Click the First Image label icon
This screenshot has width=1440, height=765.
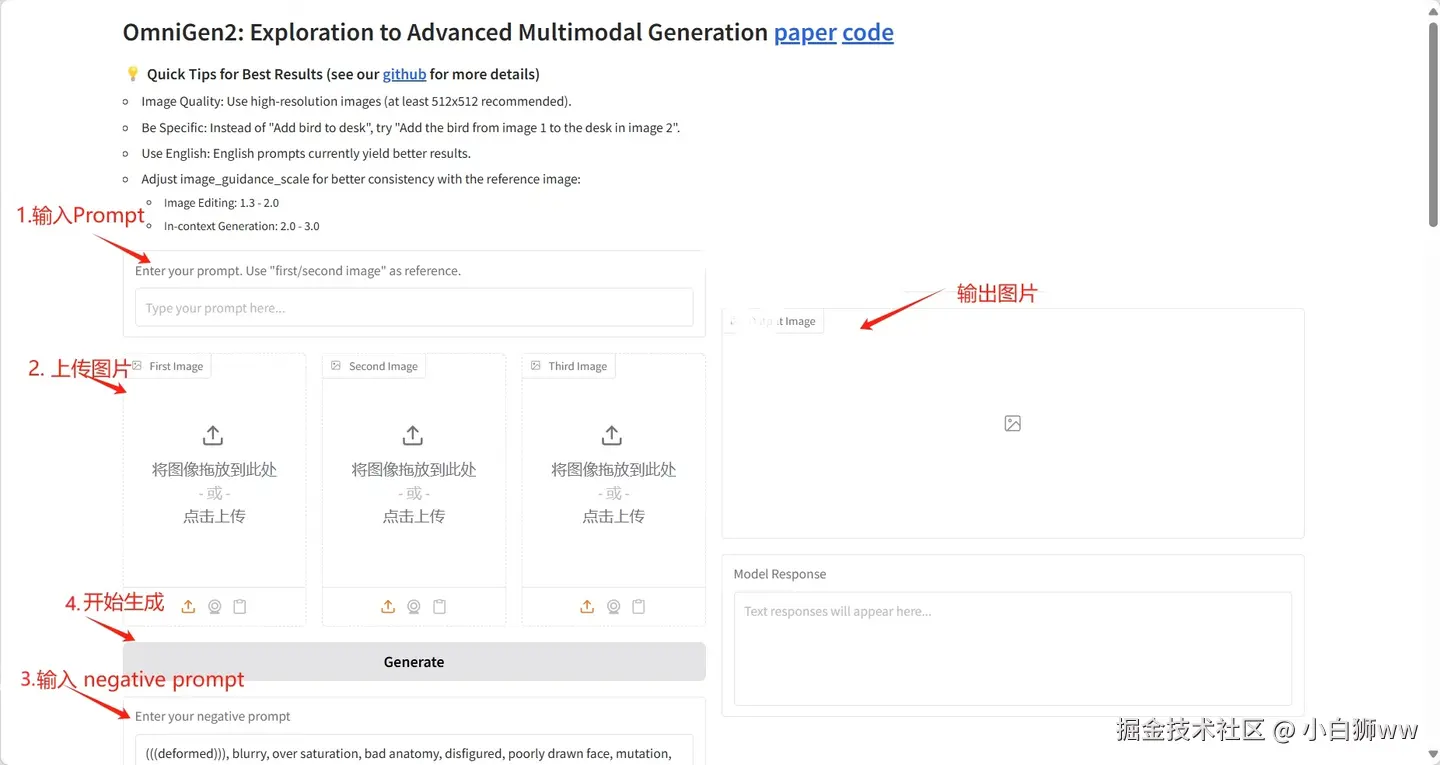[137, 366]
